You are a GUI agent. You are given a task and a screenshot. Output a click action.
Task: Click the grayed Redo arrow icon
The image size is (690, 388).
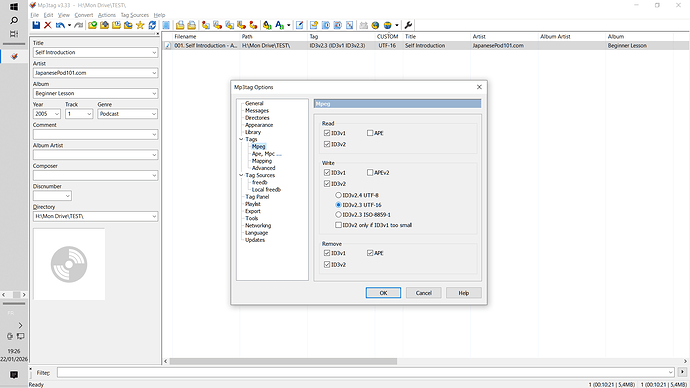pyautogui.click(x=79, y=25)
